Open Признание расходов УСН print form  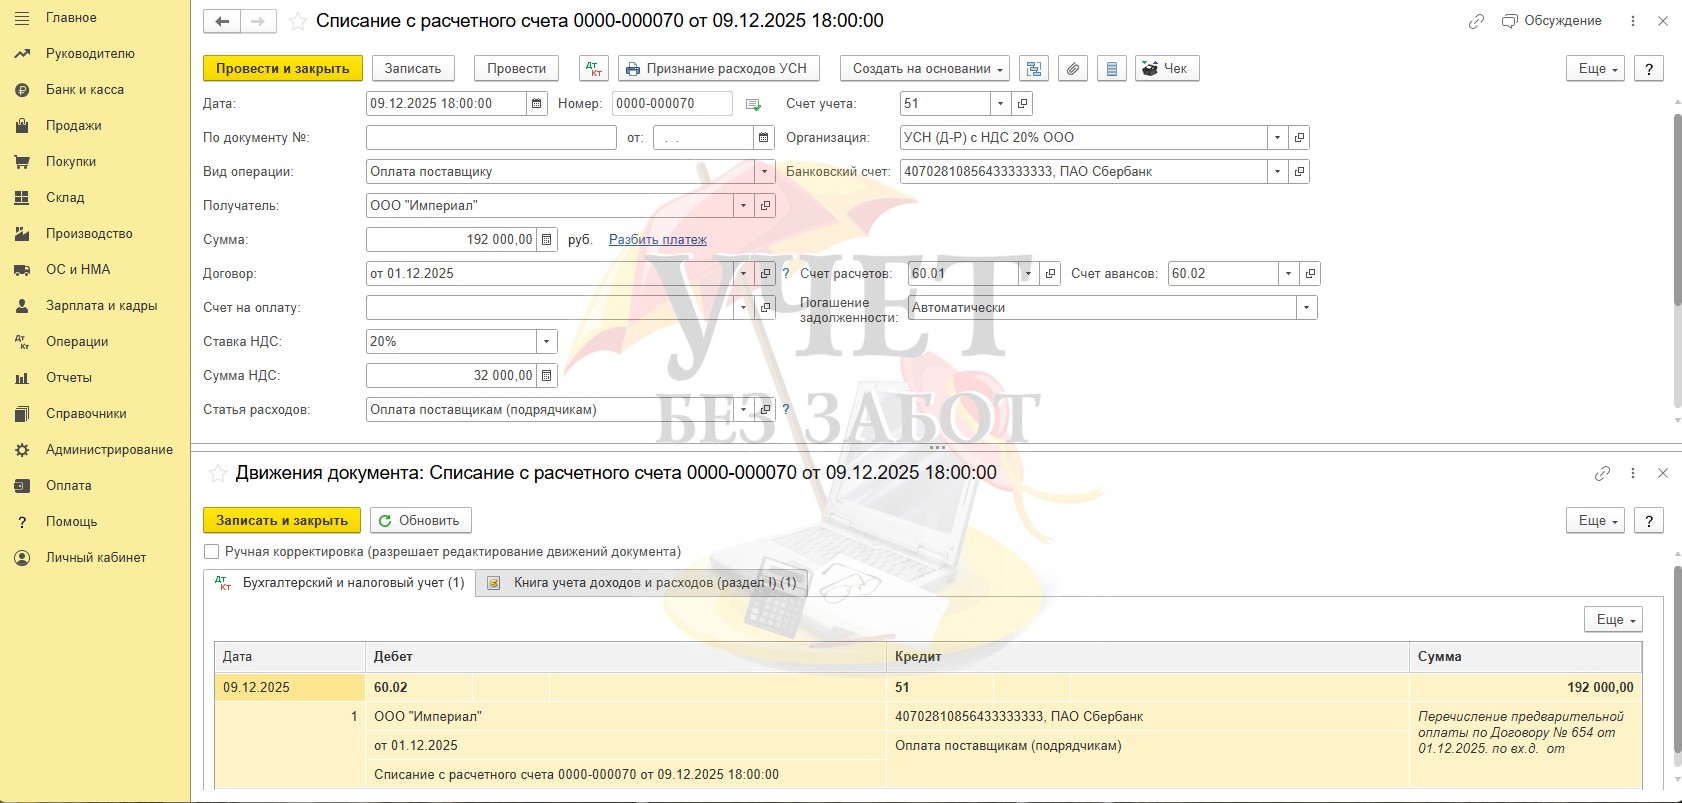click(719, 68)
